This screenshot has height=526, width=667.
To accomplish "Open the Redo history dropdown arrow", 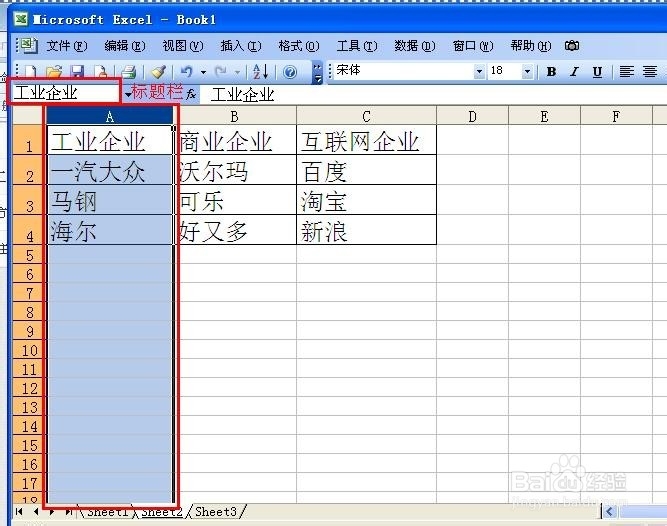I will coord(237,72).
